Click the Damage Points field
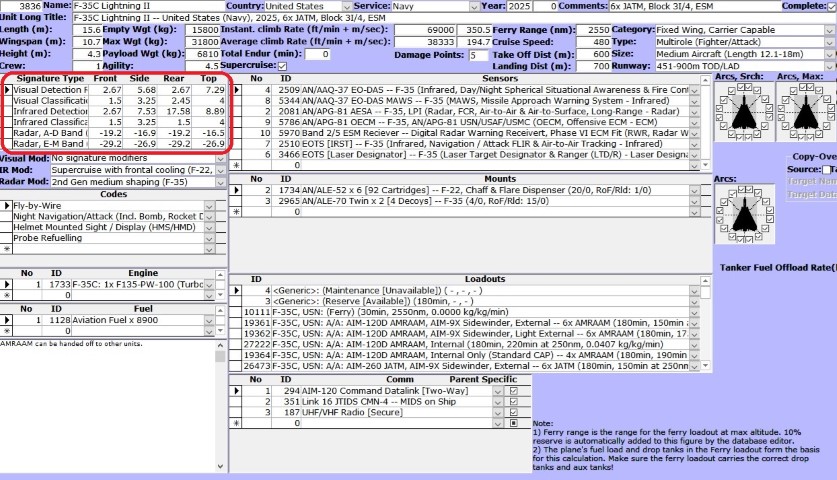 point(478,55)
